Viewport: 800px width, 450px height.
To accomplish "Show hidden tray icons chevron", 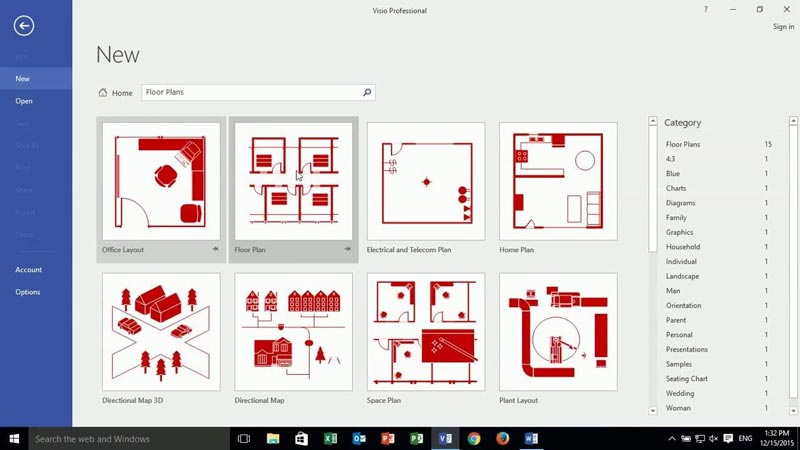I will 672,439.
